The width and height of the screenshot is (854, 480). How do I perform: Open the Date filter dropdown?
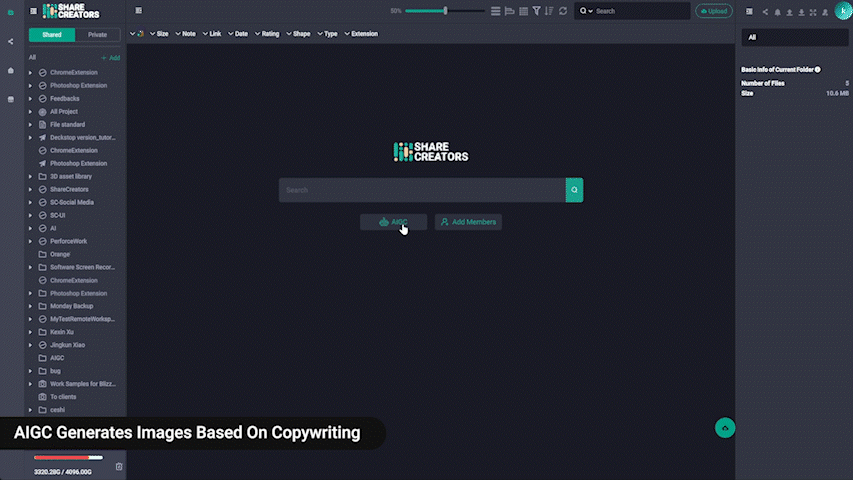click(237, 34)
